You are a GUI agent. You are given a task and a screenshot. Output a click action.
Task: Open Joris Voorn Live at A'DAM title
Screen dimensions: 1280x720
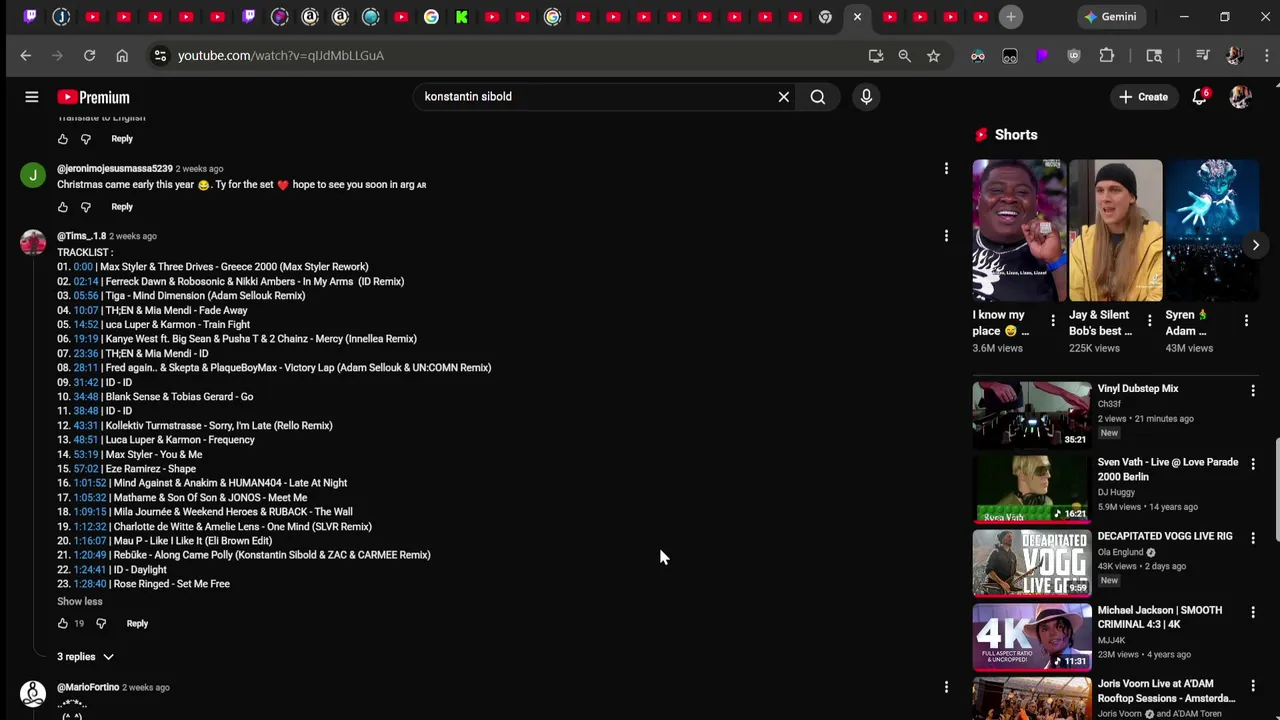pyautogui.click(x=1166, y=691)
